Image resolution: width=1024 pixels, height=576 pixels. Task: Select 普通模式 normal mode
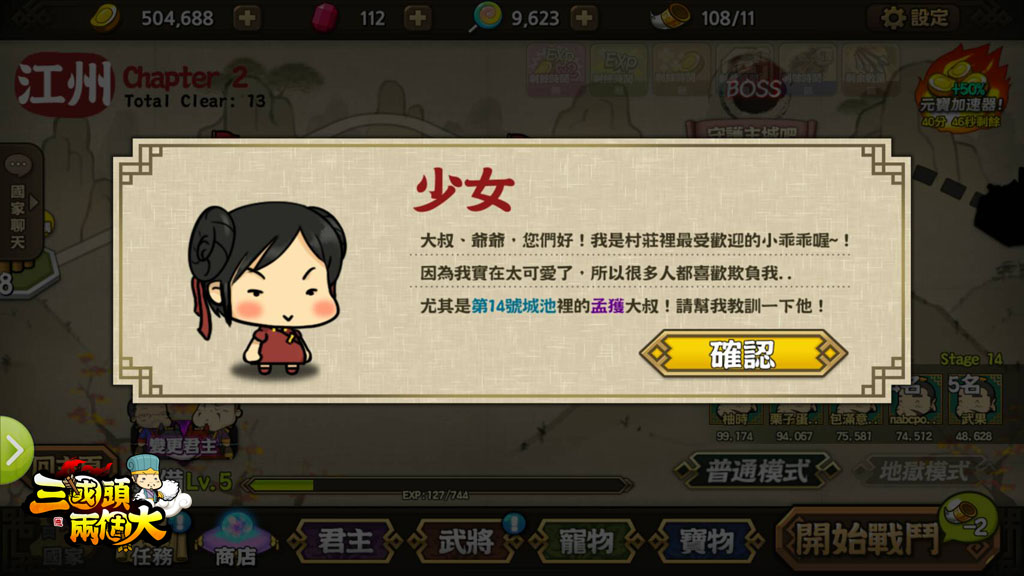tap(757, 471)
